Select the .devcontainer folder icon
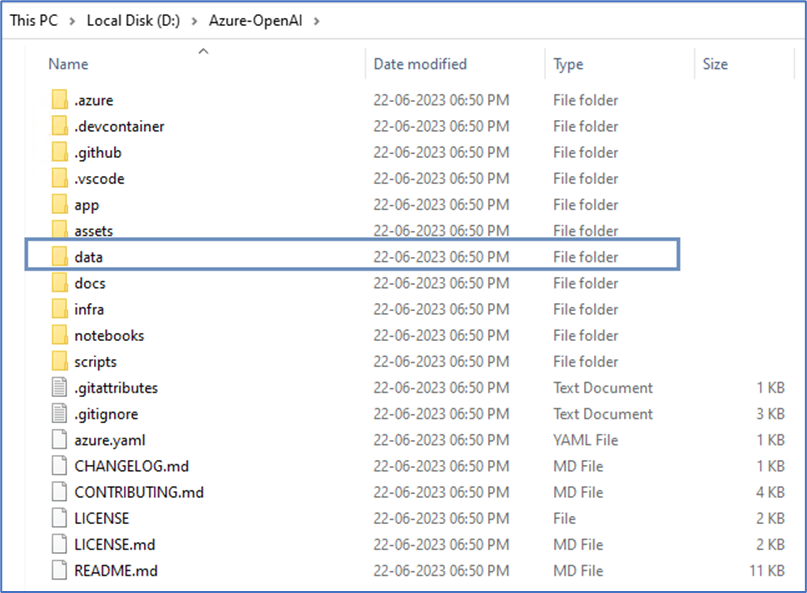The width and height of the screenshot is (807, 593). (x=59, y=126)
